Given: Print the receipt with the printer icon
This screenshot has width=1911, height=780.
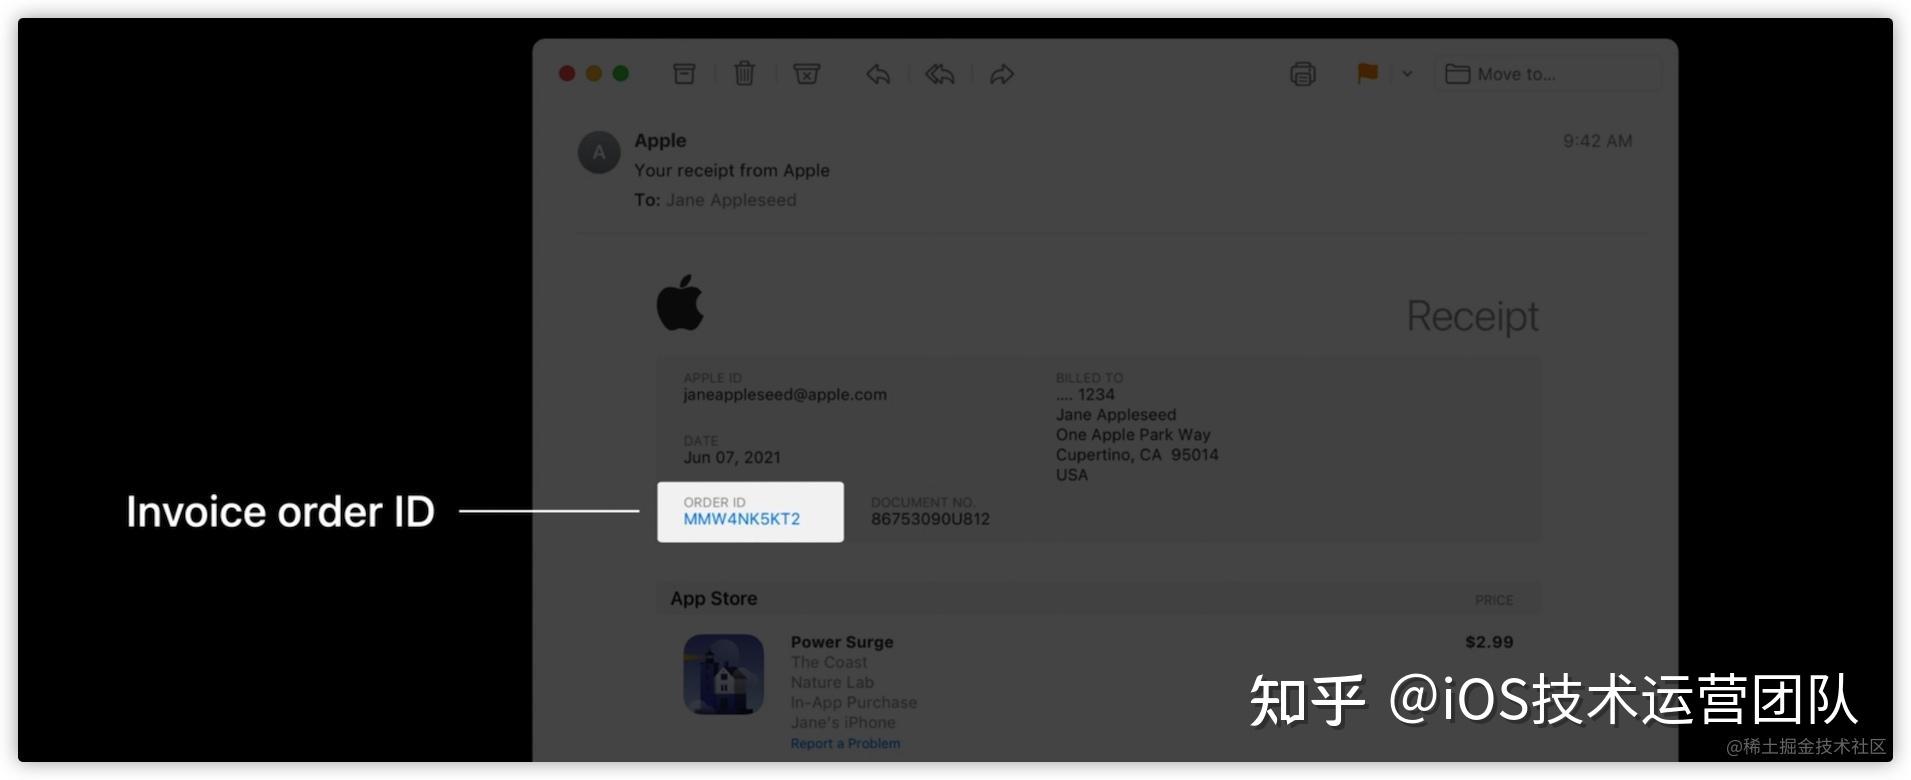Looking at the screenshot, I should [x=1303, y=74].
